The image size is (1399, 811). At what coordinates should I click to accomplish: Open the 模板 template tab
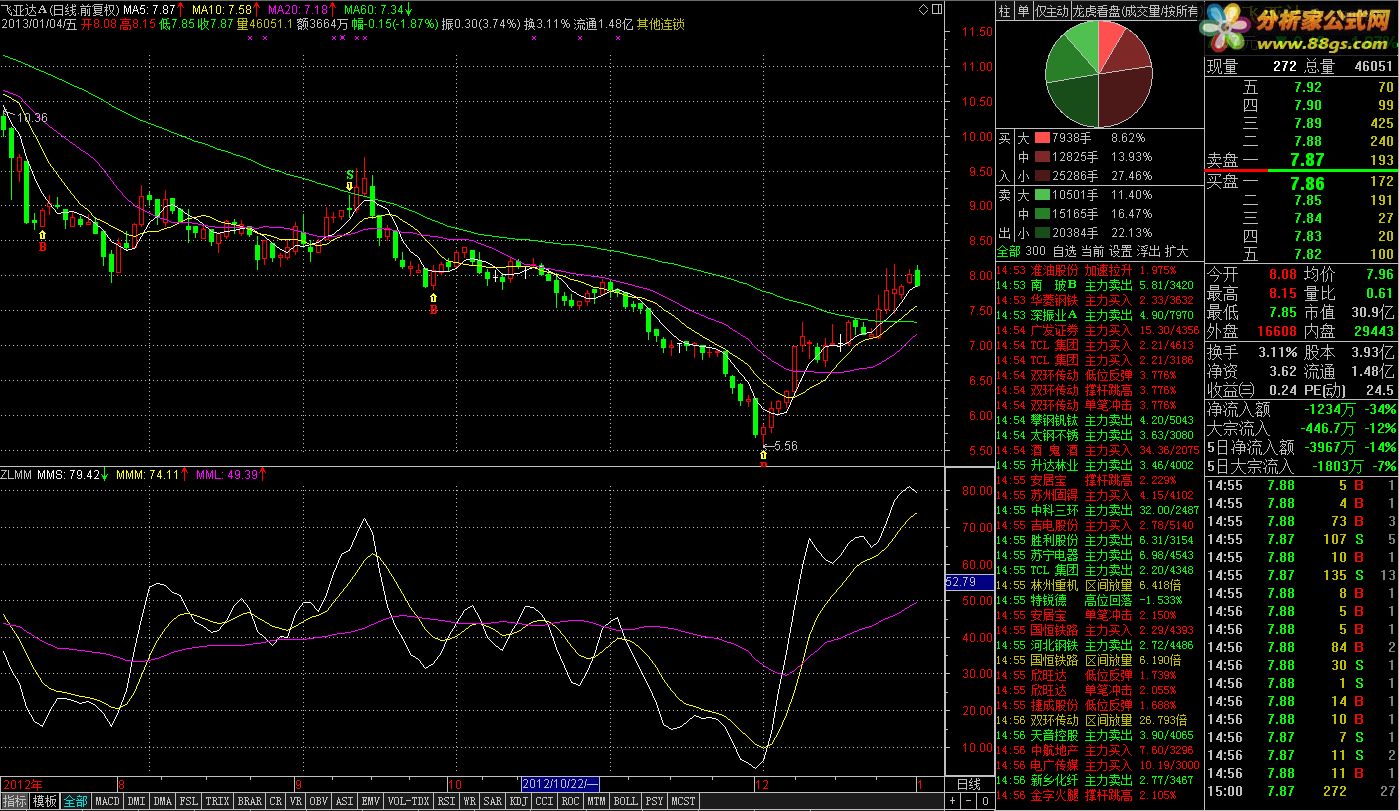tap(44, 801)
